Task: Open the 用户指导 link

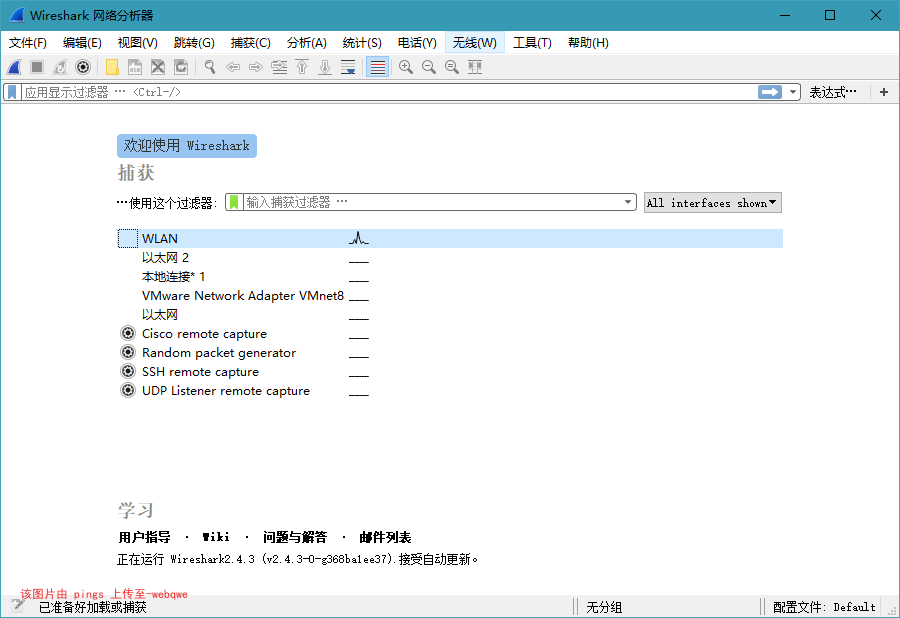Action: pos(145,537)
